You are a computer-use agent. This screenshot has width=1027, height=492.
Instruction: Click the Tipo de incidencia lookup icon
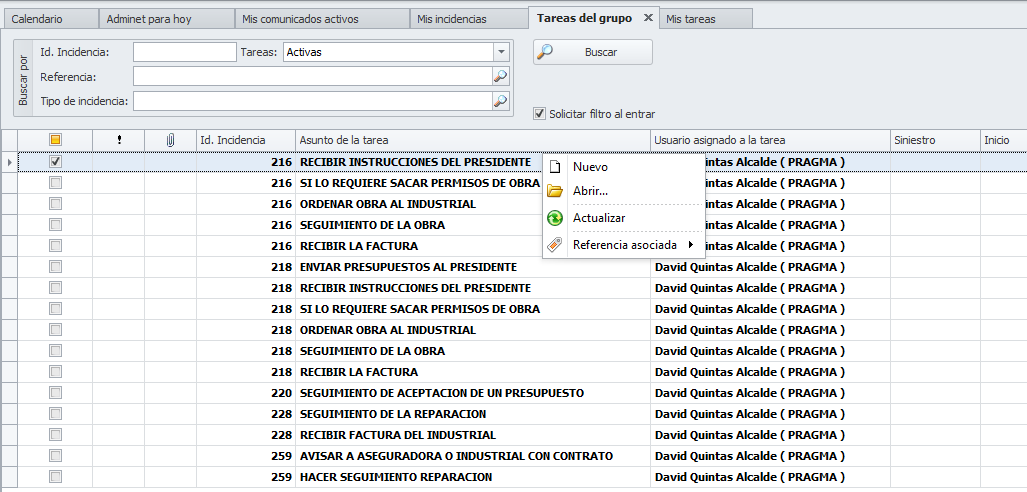[500, 101]
